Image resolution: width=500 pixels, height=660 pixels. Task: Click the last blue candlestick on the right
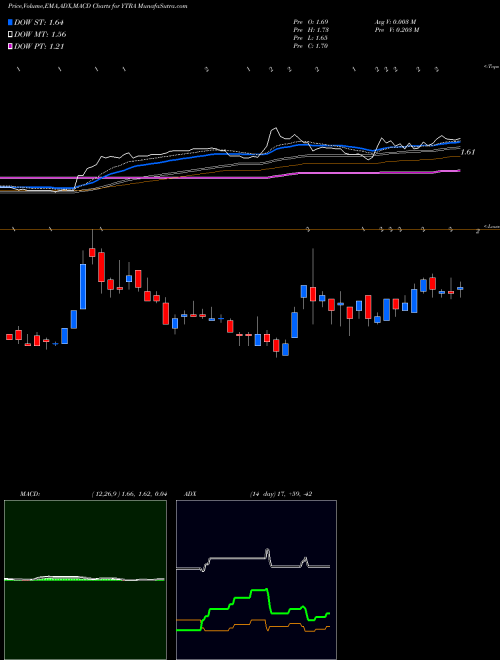tap(460, 288)
